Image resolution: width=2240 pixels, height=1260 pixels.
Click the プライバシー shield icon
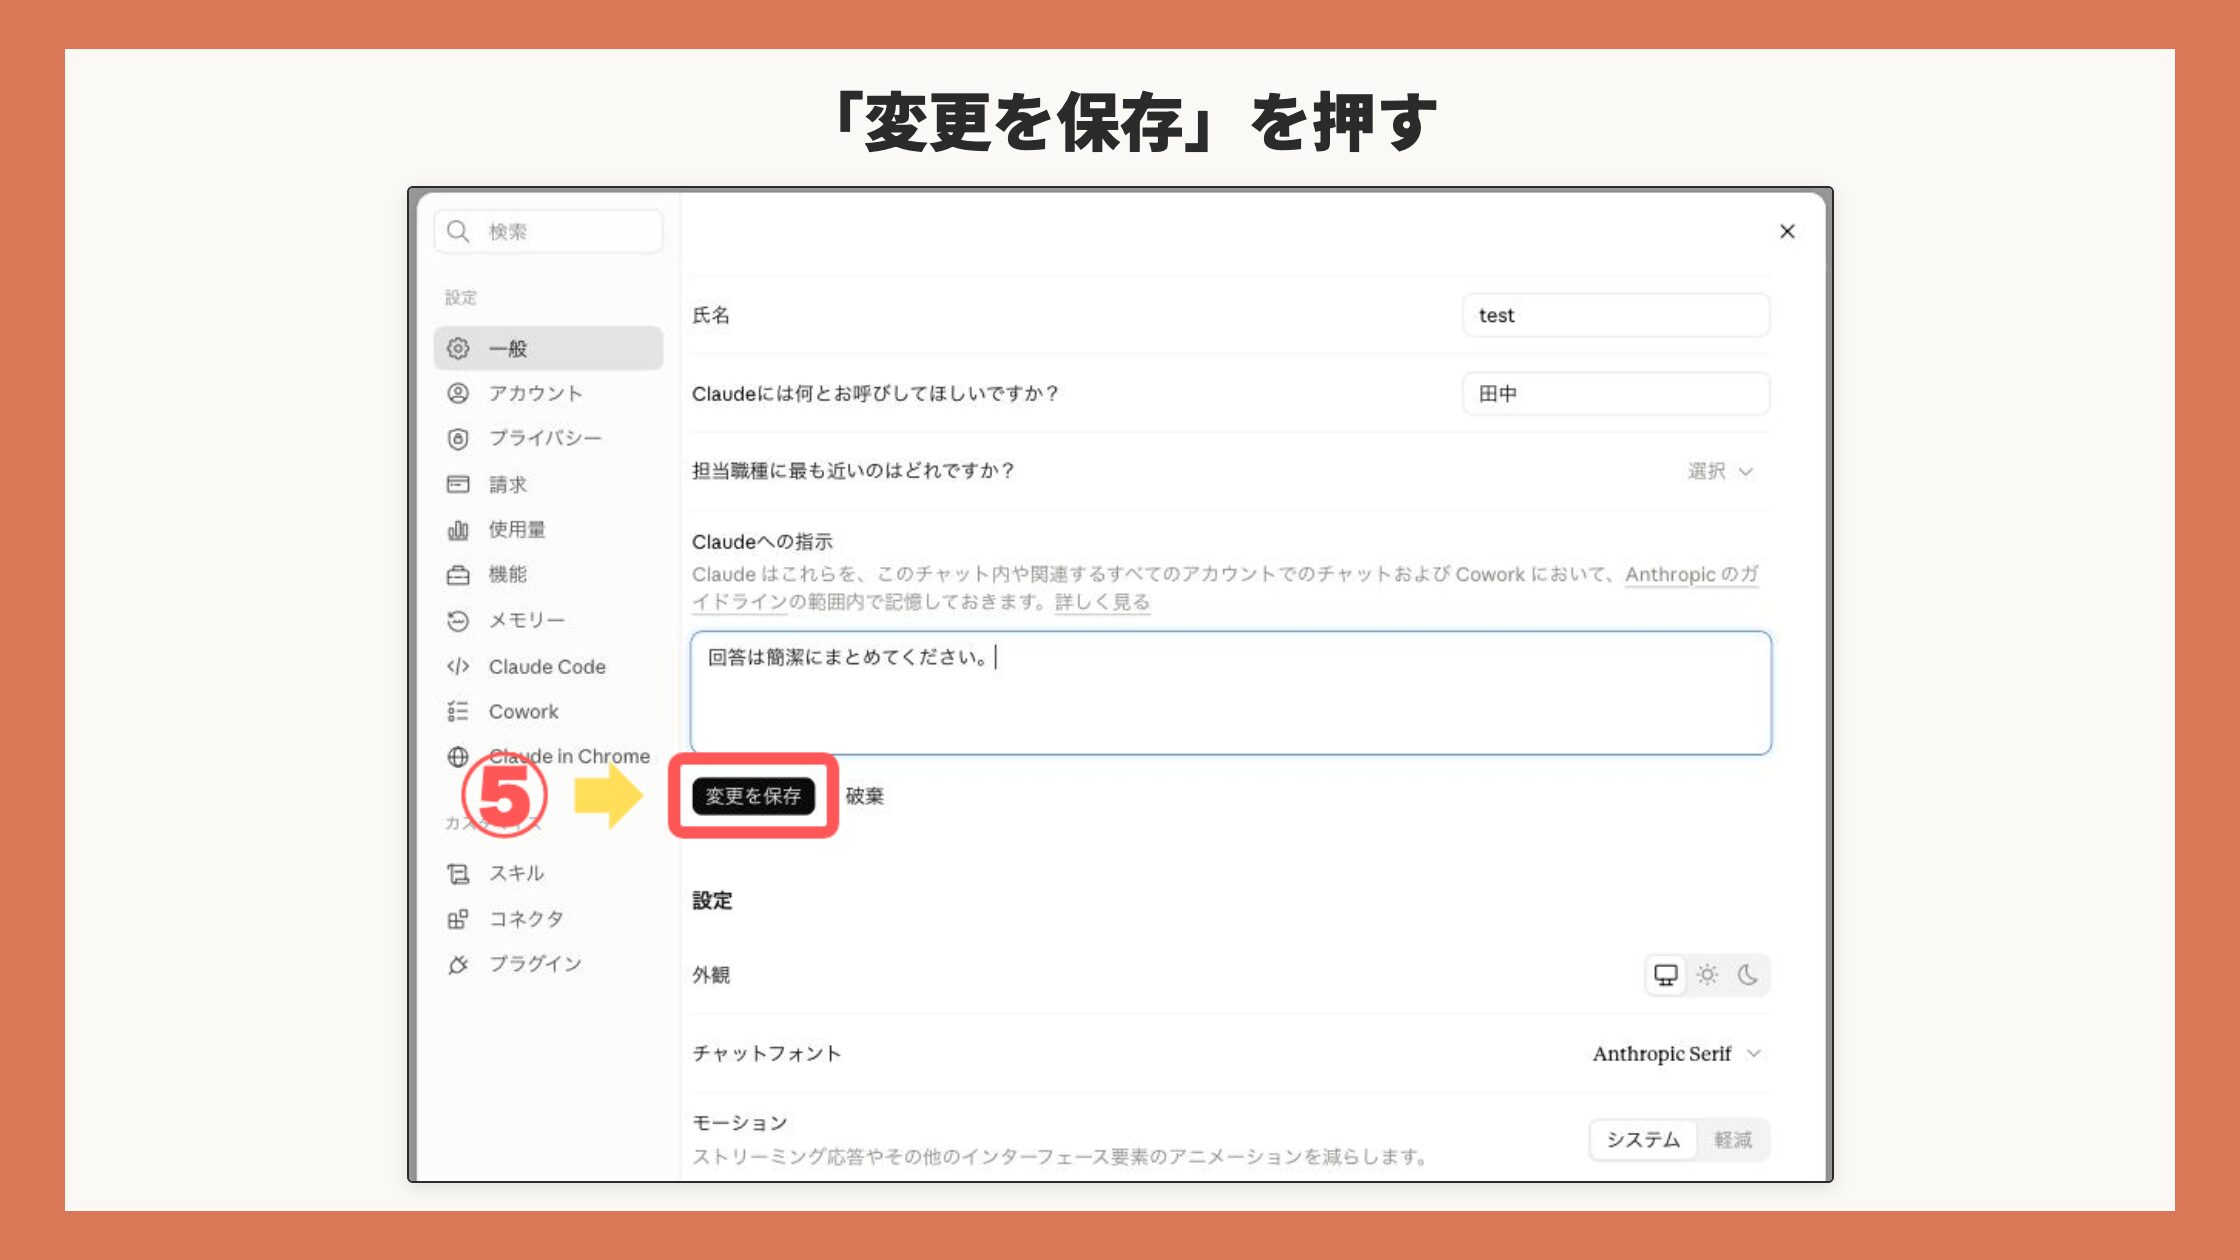[x=458, y=439]
